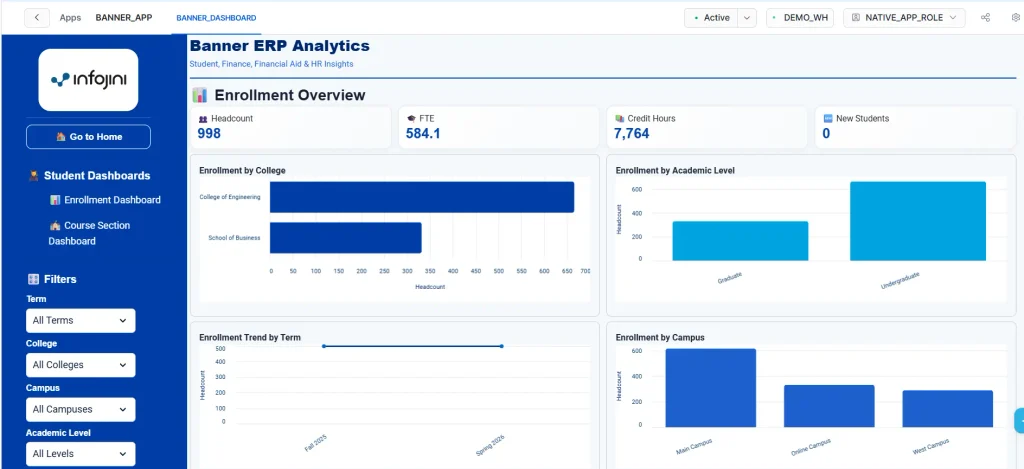
Task: Click the Infojini logo
Action: point(88,80)
